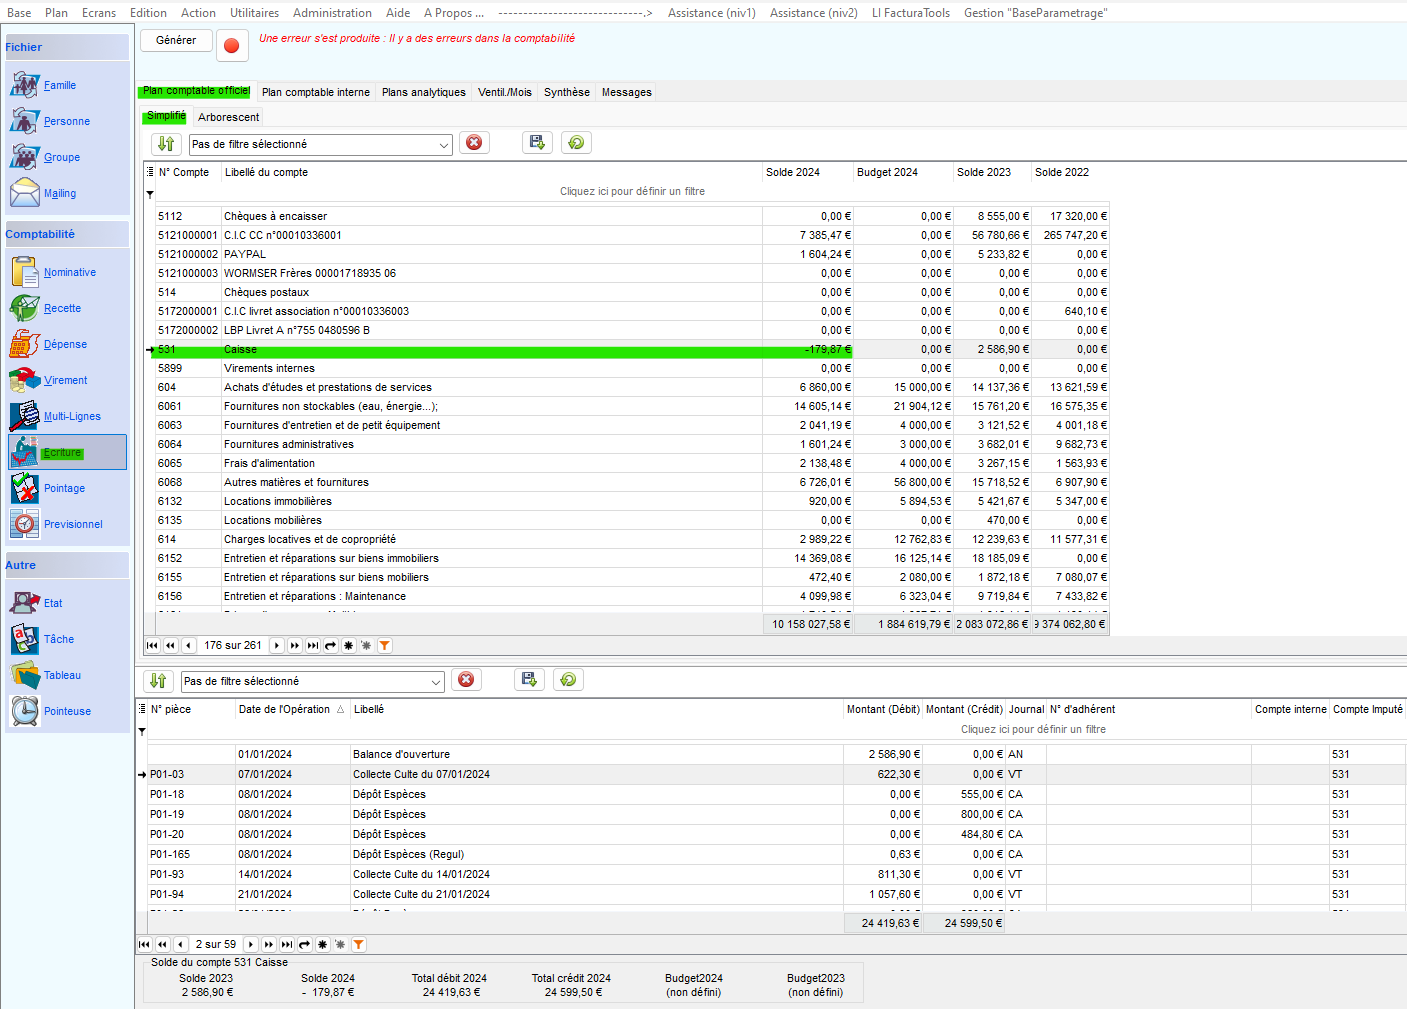Expand the upper 'Pas de filtre sélectionné' dropdown

[x=444, y=145]
